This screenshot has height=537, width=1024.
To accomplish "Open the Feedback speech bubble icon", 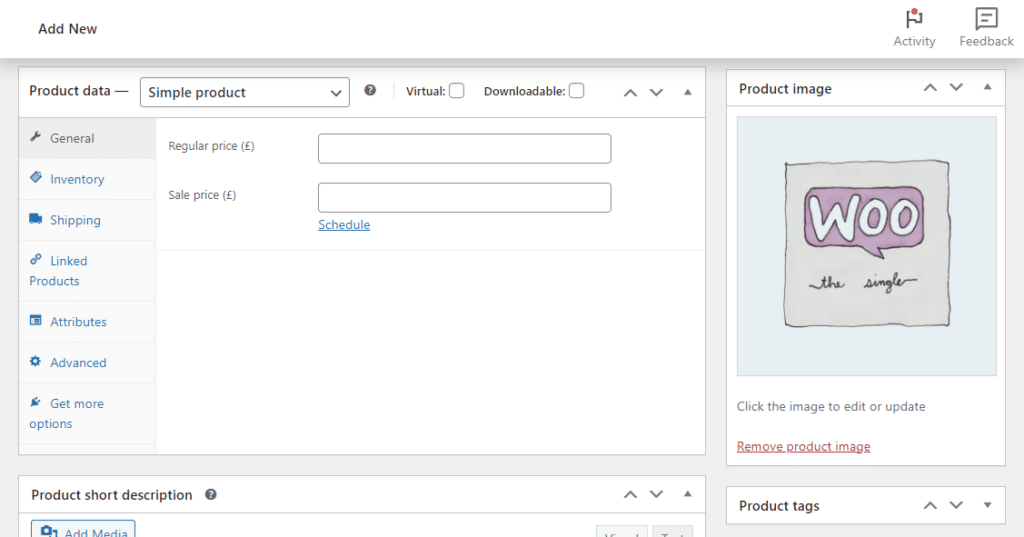I will point(986,19).
